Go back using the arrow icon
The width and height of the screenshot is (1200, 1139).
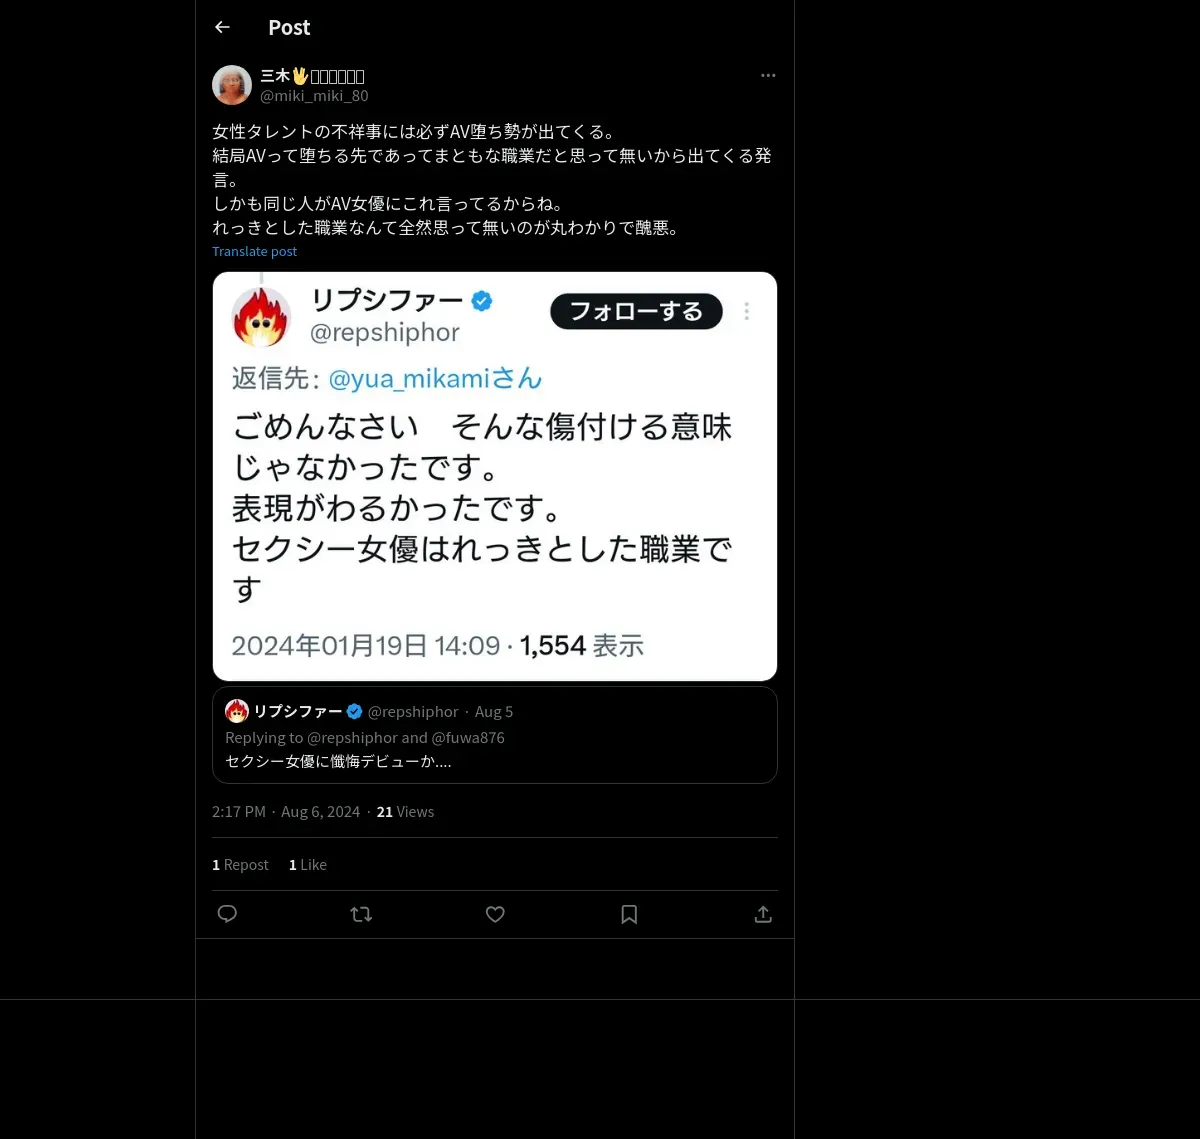(x=222, y=28)
